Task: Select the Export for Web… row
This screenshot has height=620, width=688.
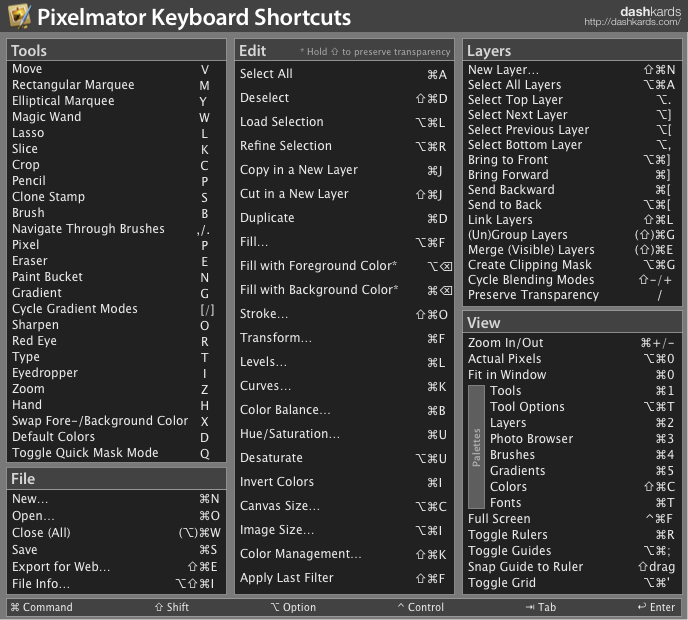Action: click(x=116, y=567)
